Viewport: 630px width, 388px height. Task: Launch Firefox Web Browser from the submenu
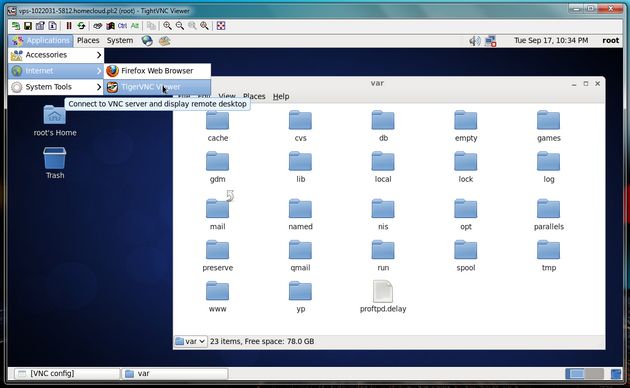coord(158,71)
